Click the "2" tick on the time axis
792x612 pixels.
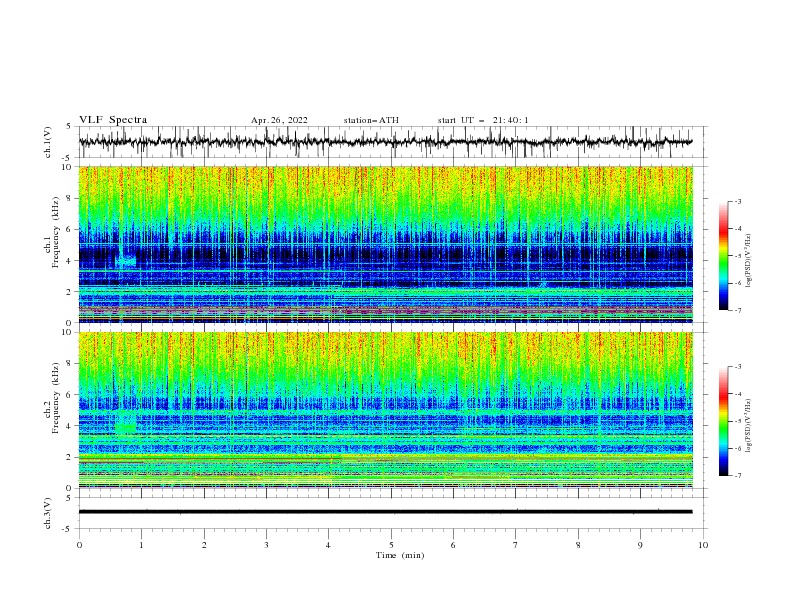pyautogui.click(x=204, y=545)
